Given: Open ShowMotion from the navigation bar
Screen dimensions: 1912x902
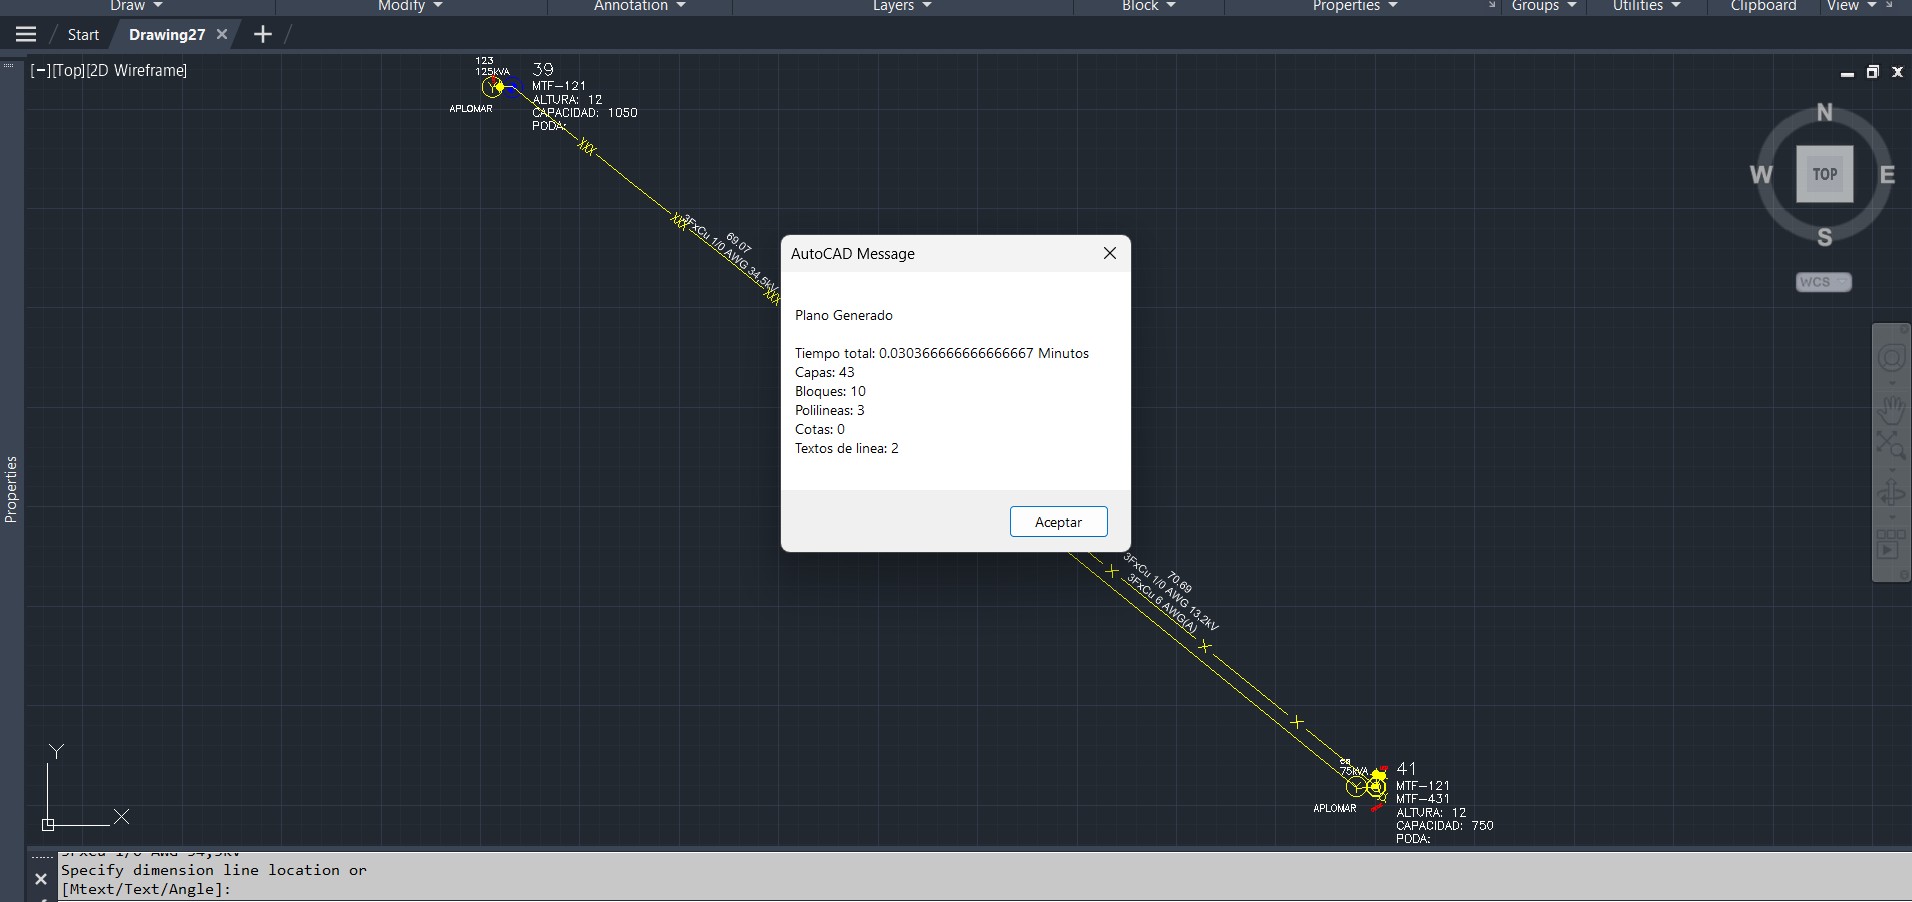Looking at the screenshot, I should point(1889,545).
